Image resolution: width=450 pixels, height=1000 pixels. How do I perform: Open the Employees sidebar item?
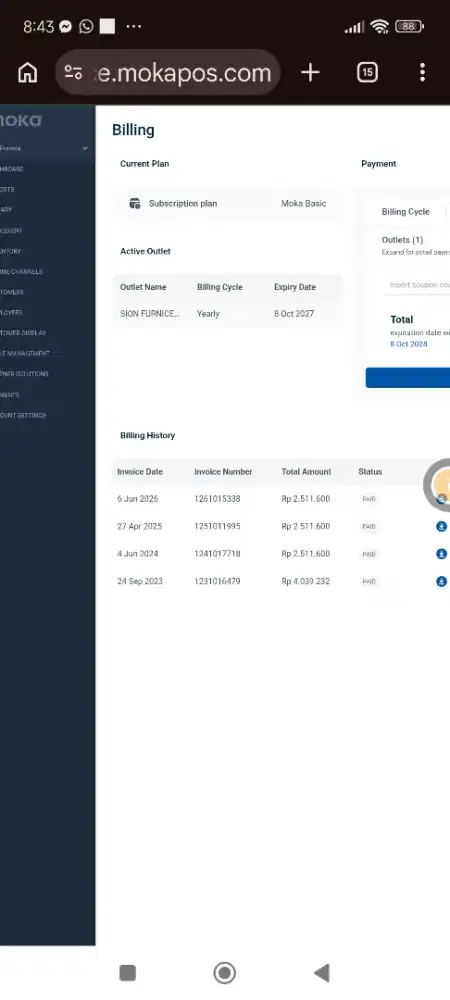click(11, 312)
